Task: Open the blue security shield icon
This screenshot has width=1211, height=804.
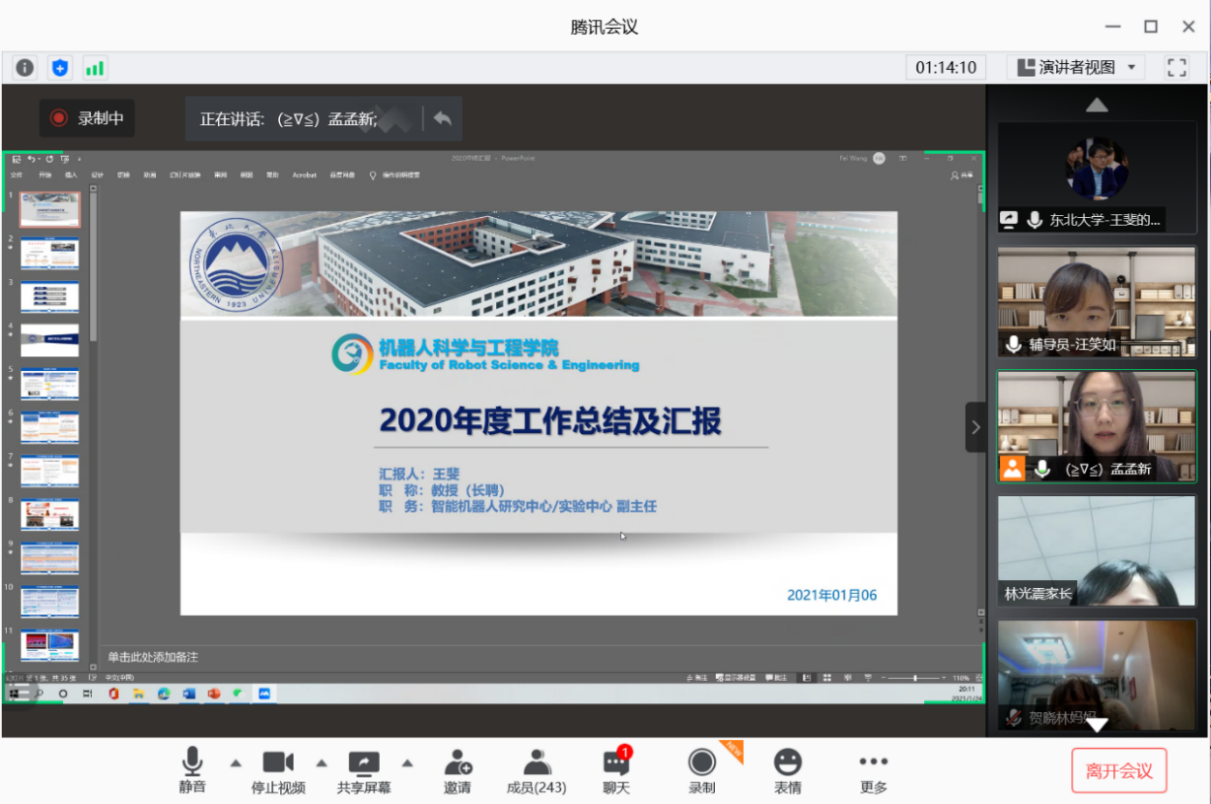Action: (60, 68)
